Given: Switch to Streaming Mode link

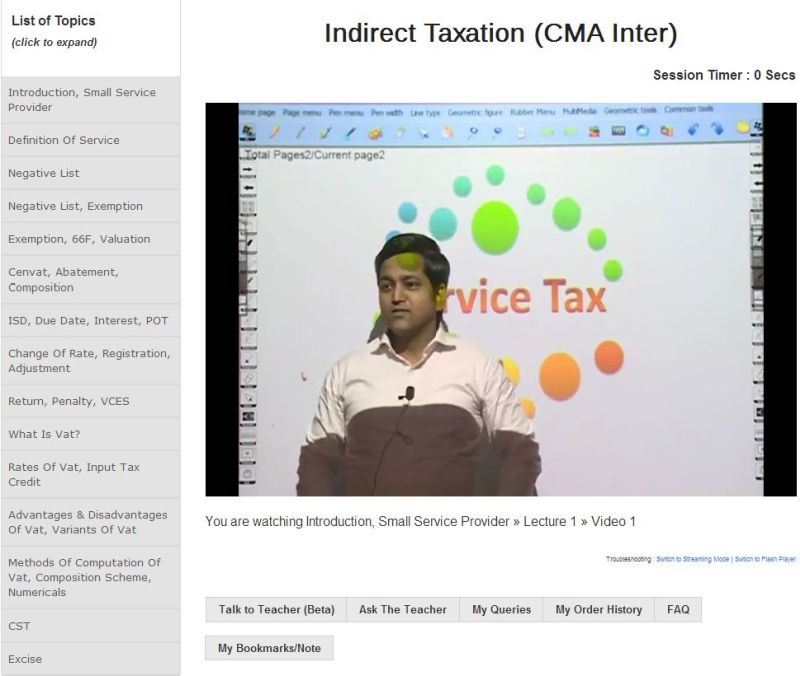Looking at the screenshot, I should click(693, 559).
